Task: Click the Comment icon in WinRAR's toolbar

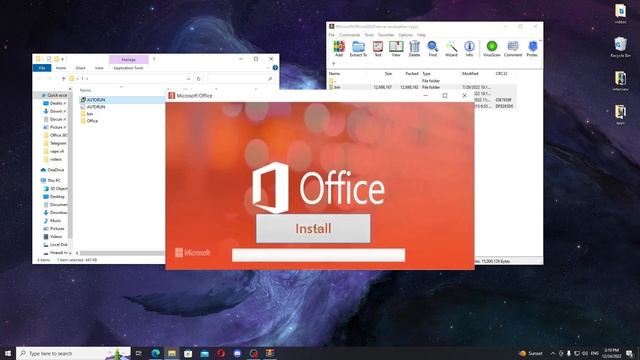Action: [513, 49]
